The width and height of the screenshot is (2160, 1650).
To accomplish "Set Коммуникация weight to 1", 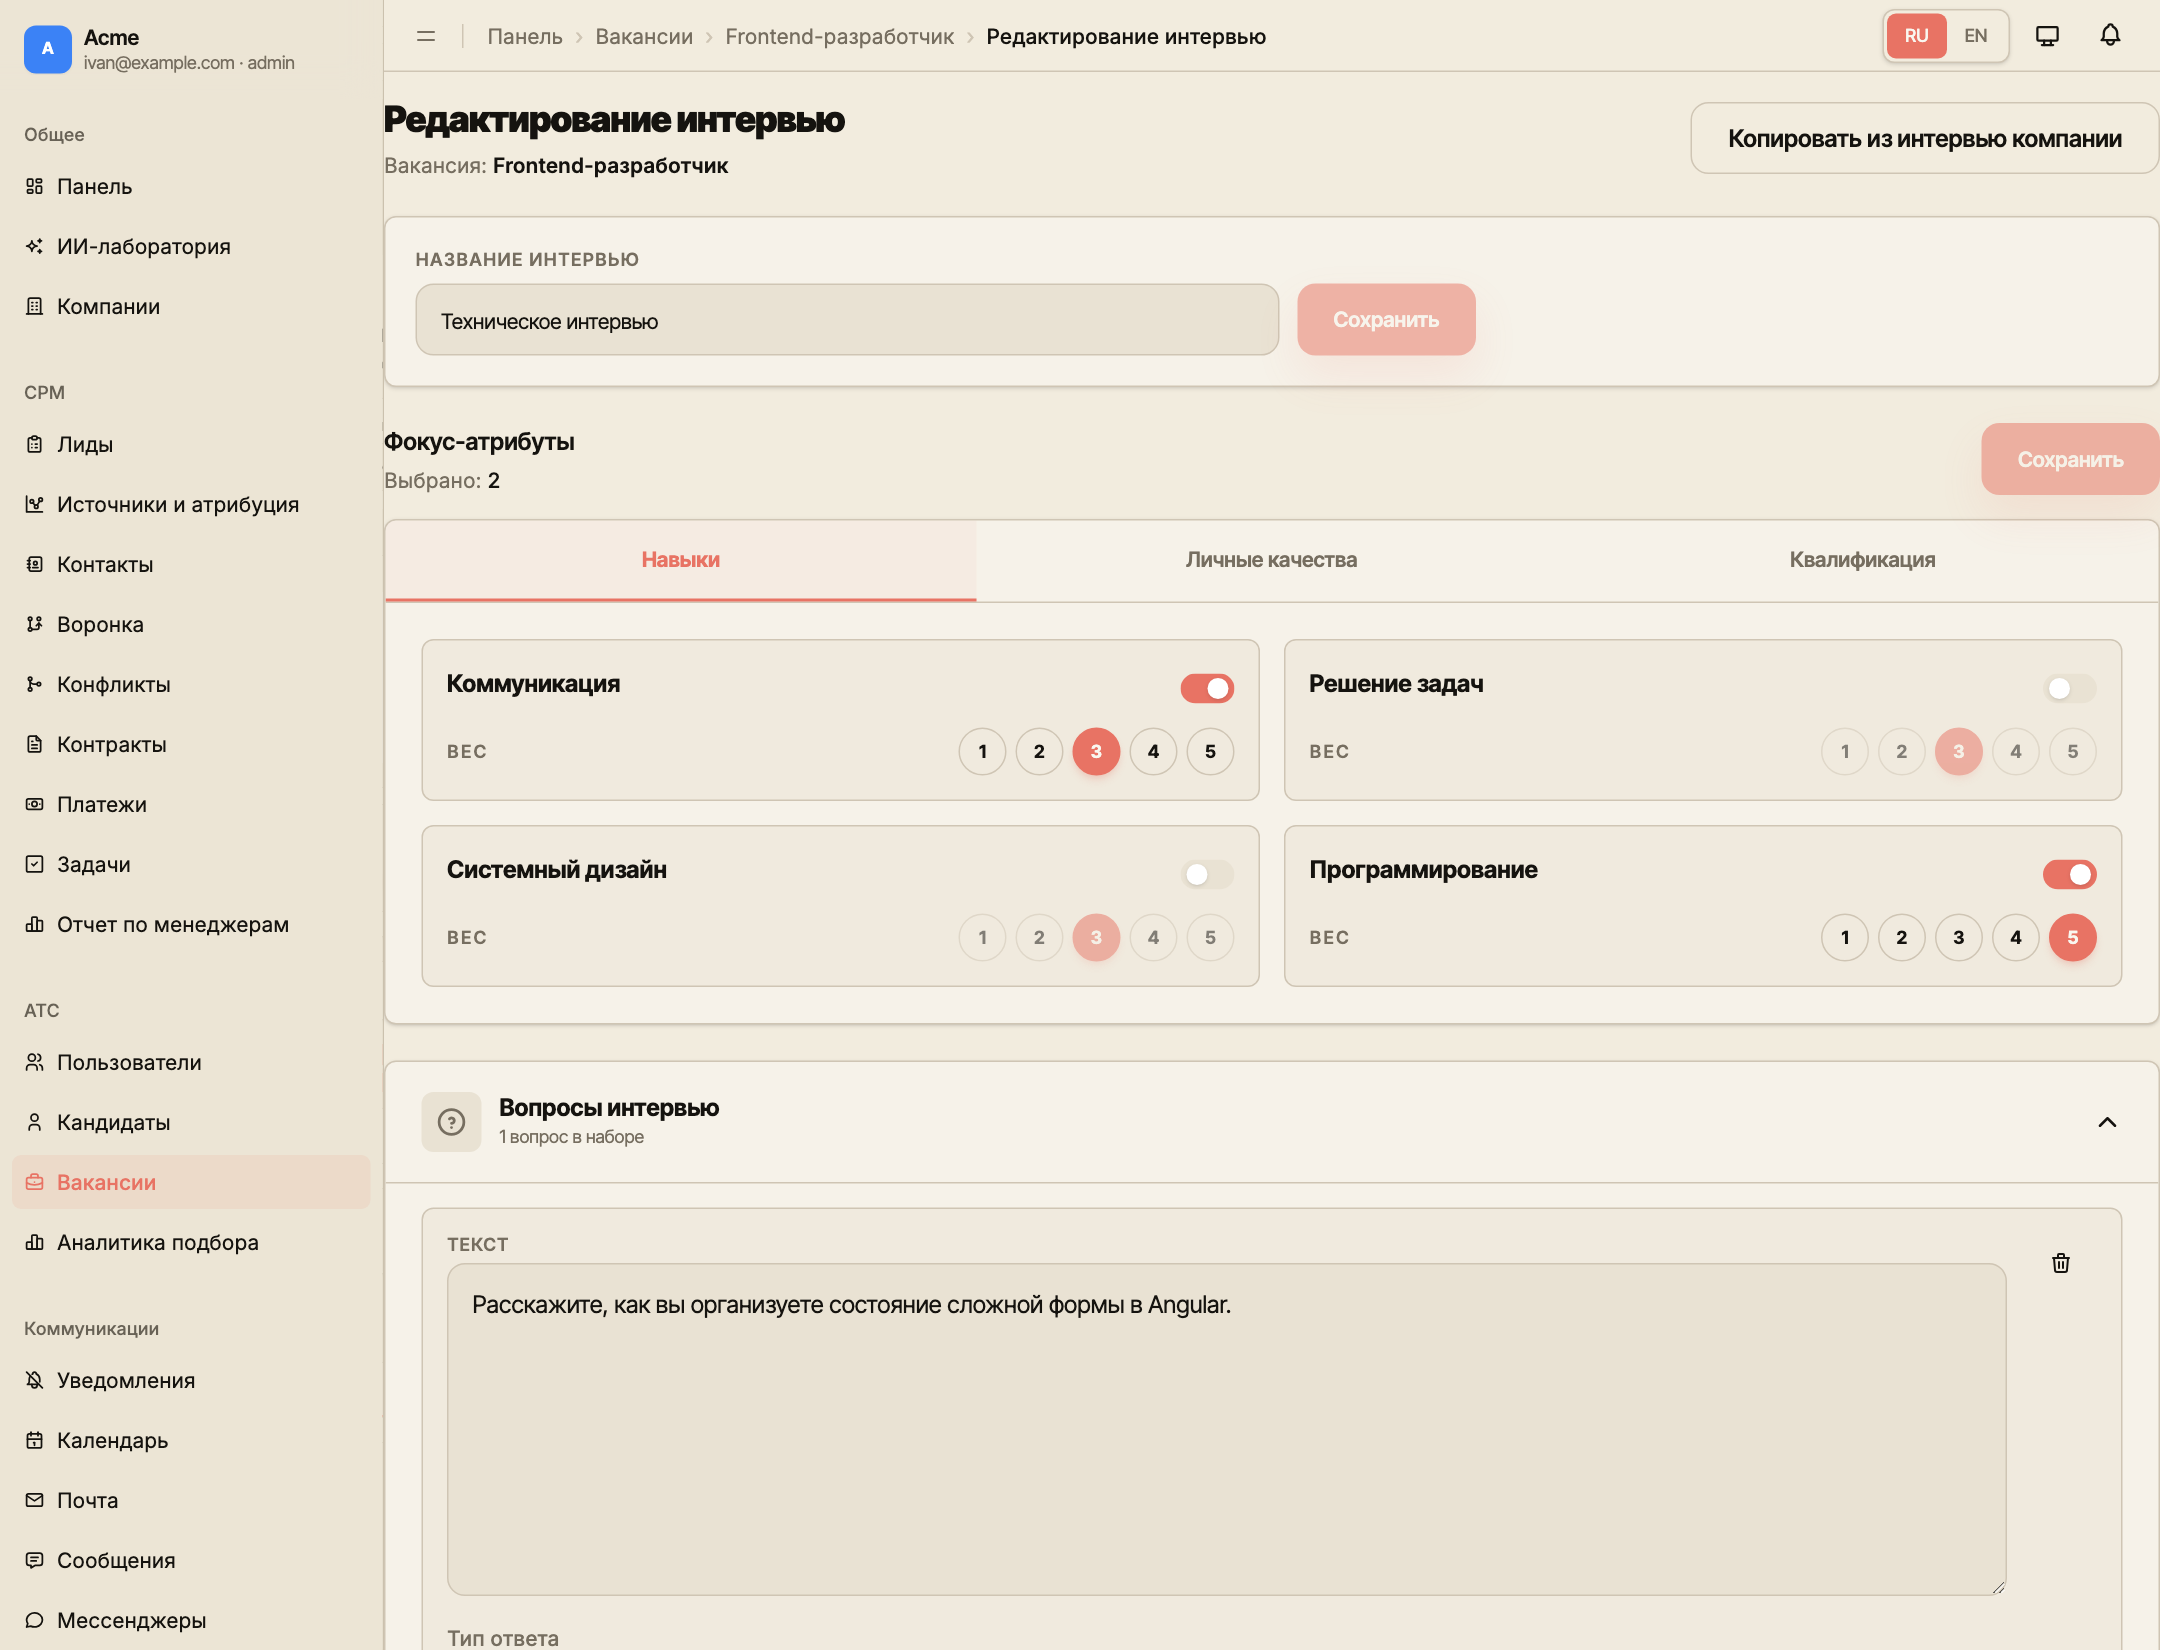I will 983,752.
